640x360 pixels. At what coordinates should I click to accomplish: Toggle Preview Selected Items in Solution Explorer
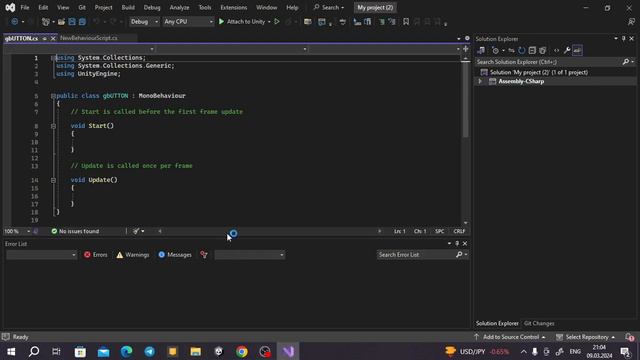(577, 50)
